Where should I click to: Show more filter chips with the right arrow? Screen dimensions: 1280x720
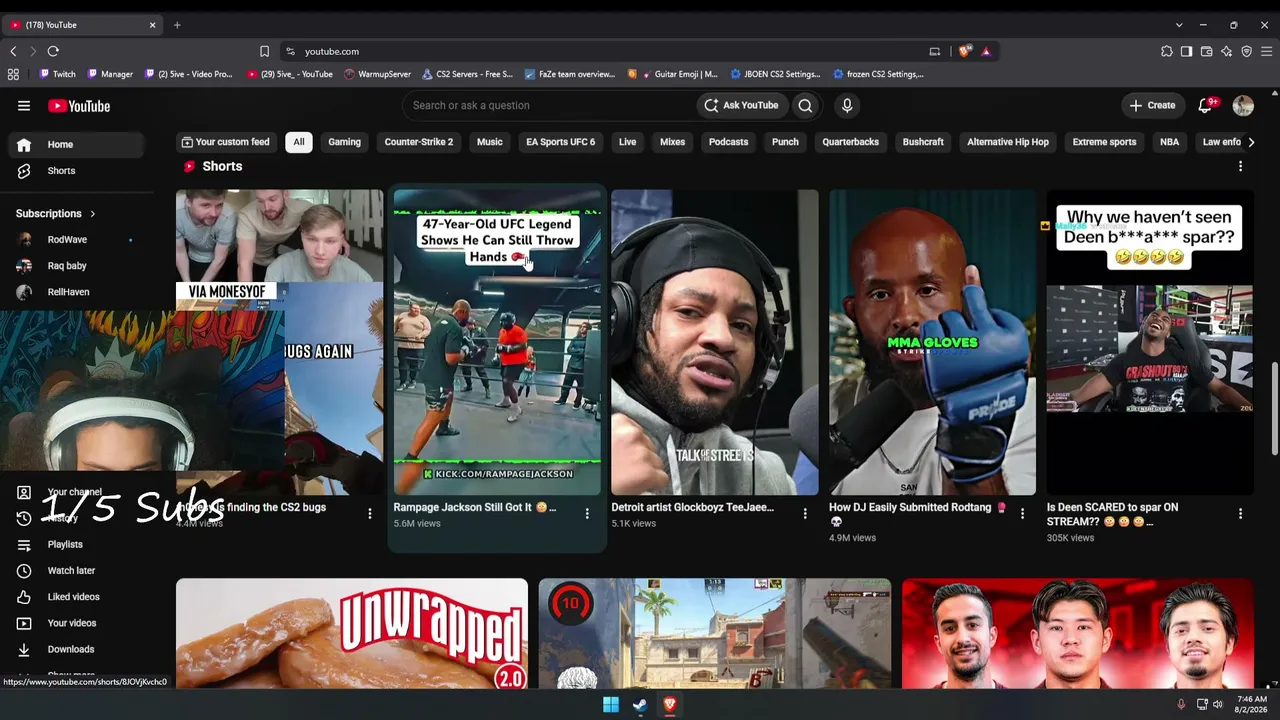click(x=1250, y=142)
